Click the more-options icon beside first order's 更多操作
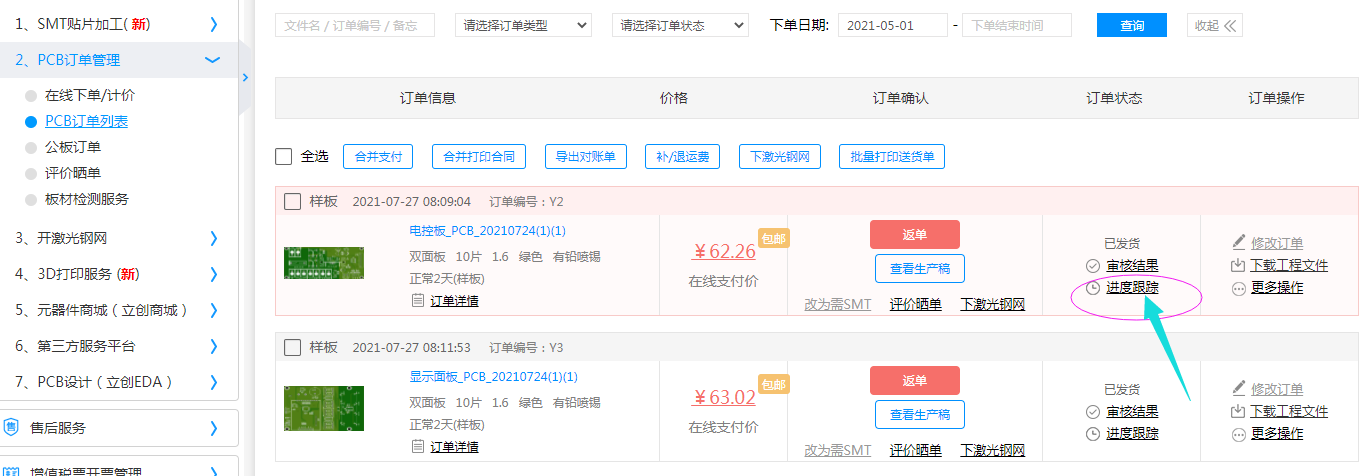 point(1239,288)
